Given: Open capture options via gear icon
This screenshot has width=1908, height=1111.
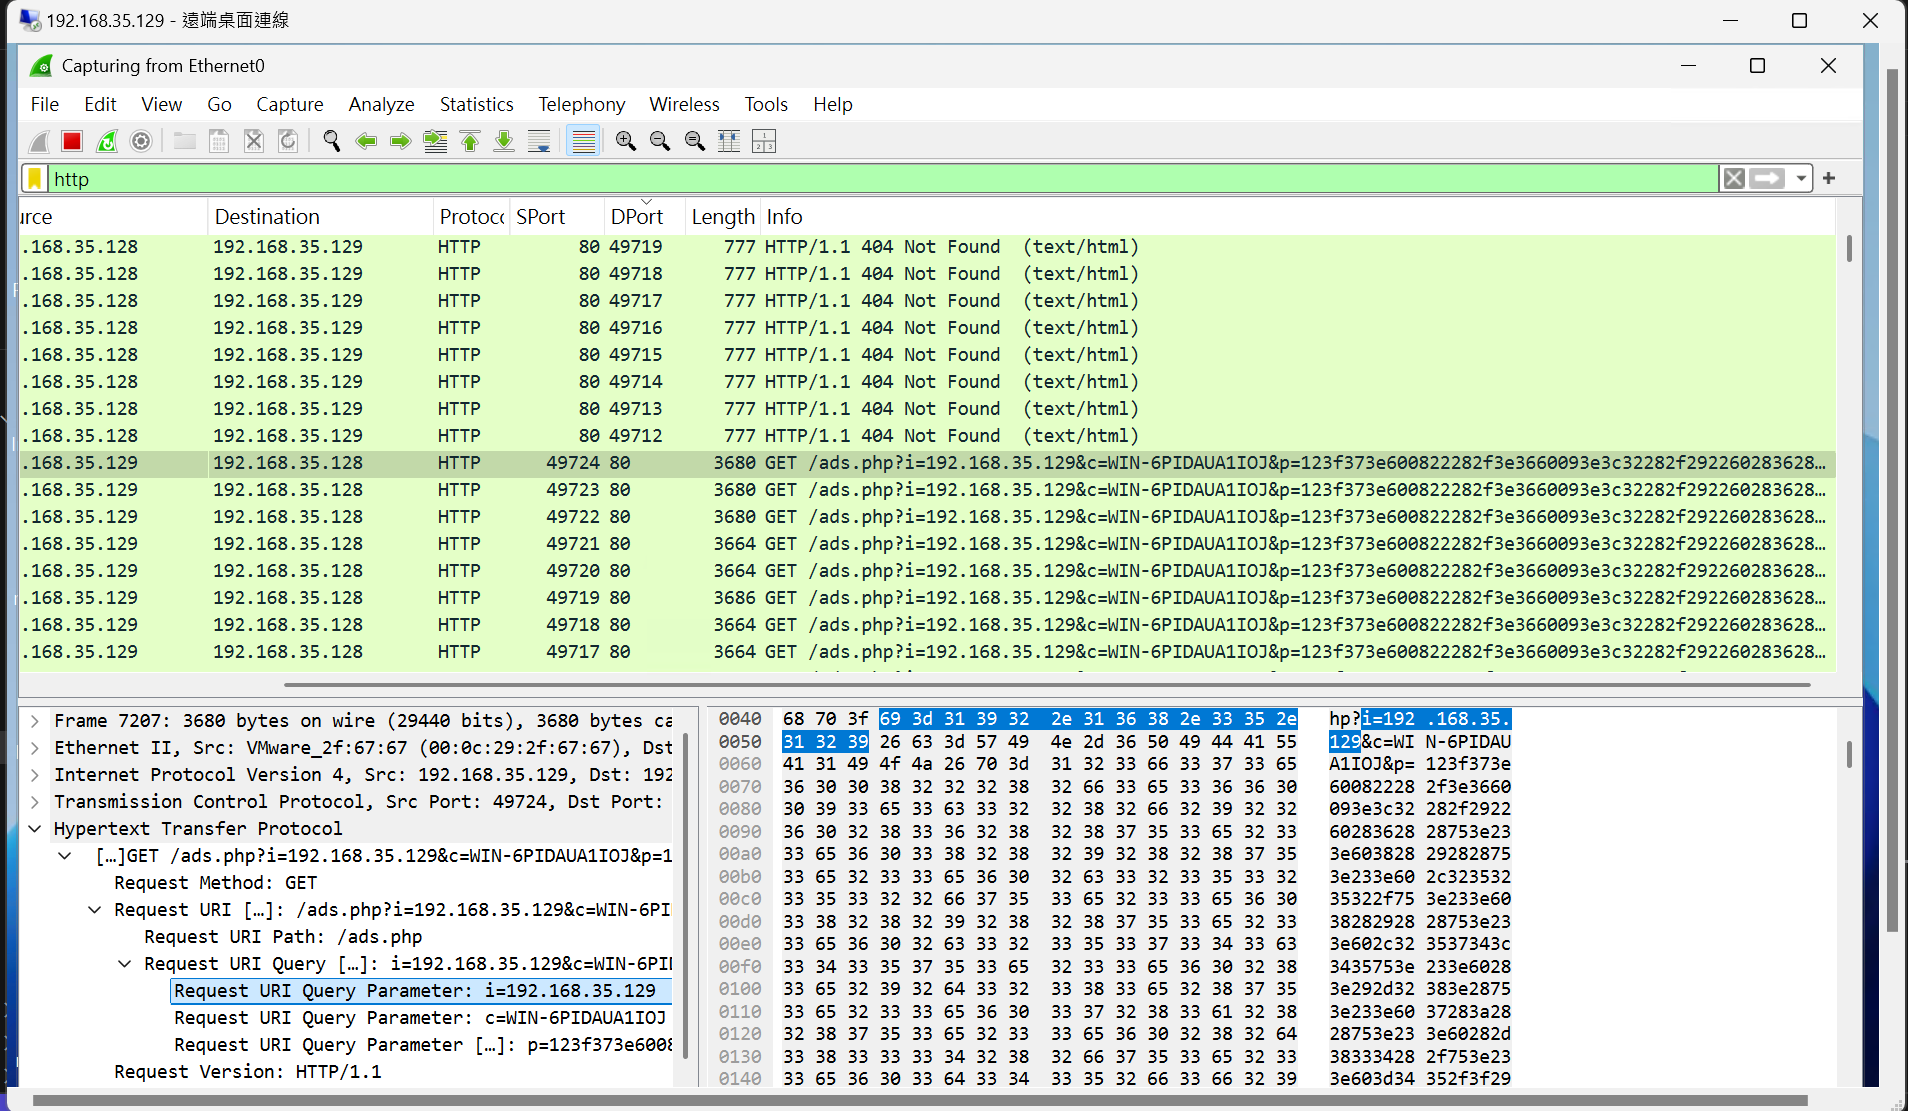Looking at the screenshot, I should tap(140, 140).
